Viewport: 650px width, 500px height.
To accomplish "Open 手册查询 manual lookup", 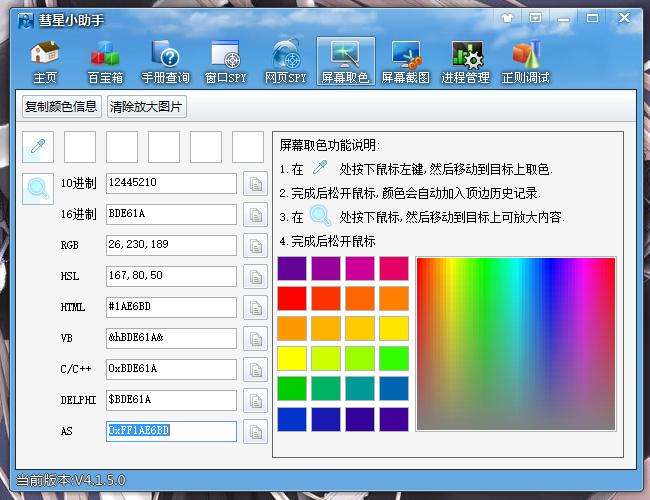I will click(x=165, y=62).
